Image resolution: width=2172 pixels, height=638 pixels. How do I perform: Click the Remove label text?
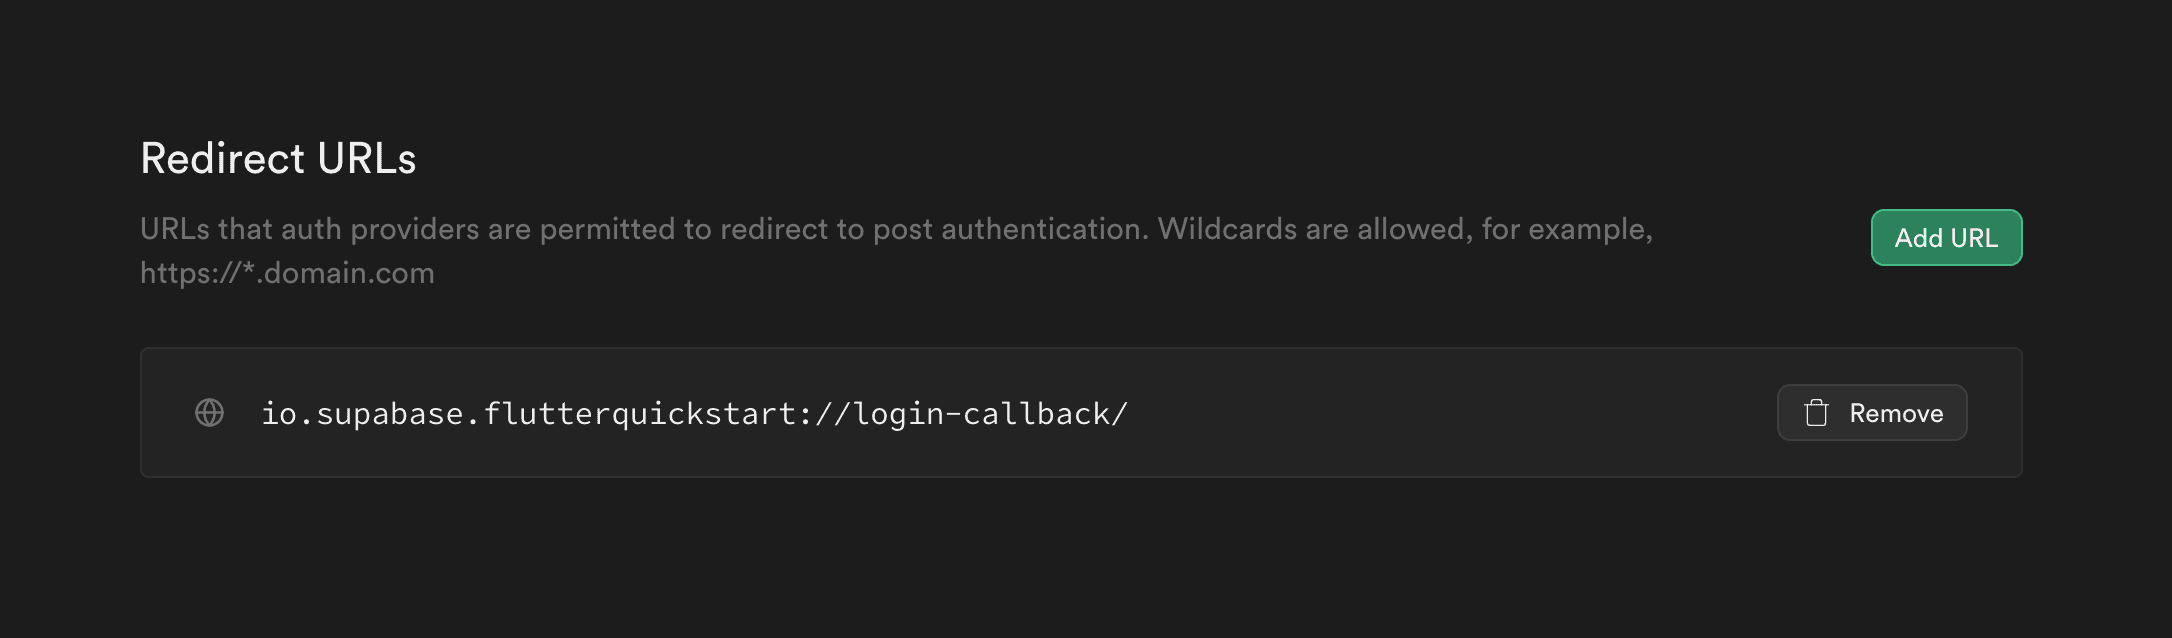1896,413
